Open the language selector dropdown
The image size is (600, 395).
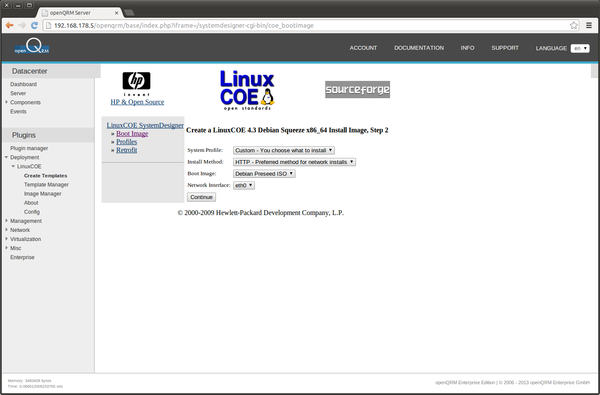coord(580,48)
